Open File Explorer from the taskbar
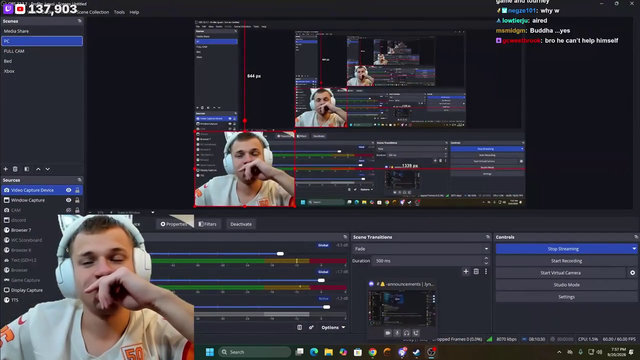This screenshot has height=360, width=640. [x=329, y=352]
